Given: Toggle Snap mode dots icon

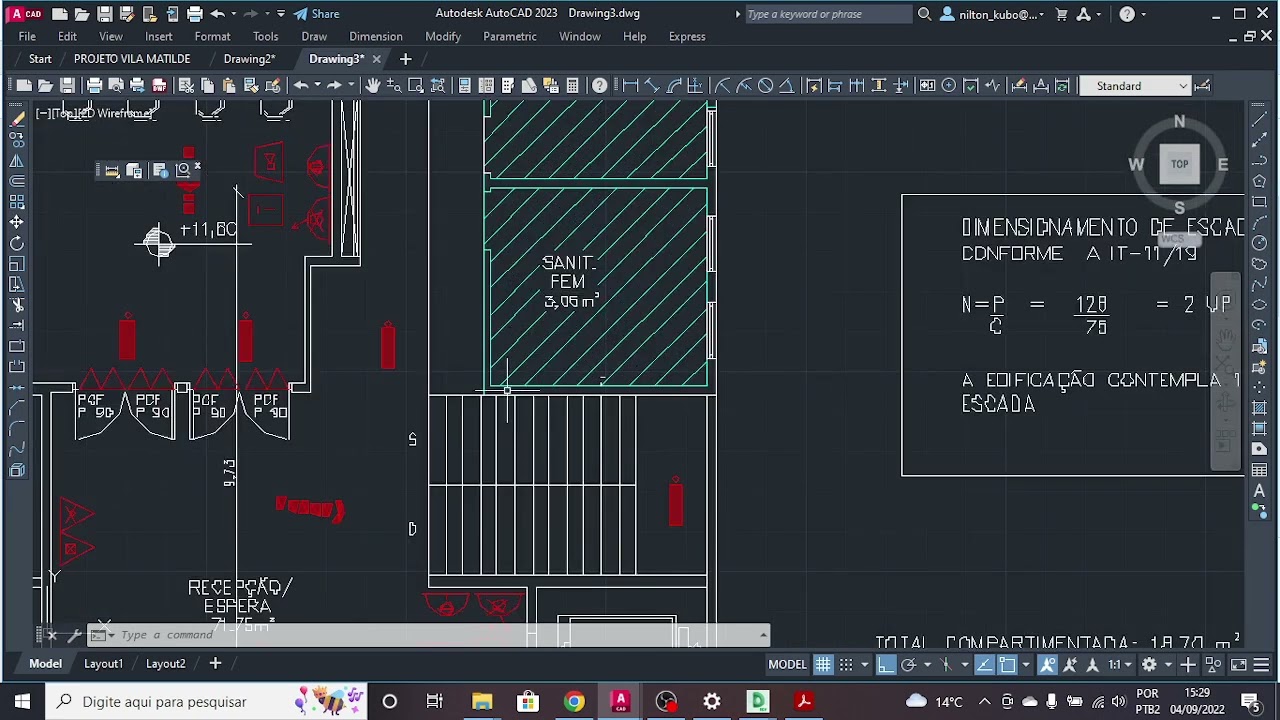Looking at the screenshot, I should 846,665.
